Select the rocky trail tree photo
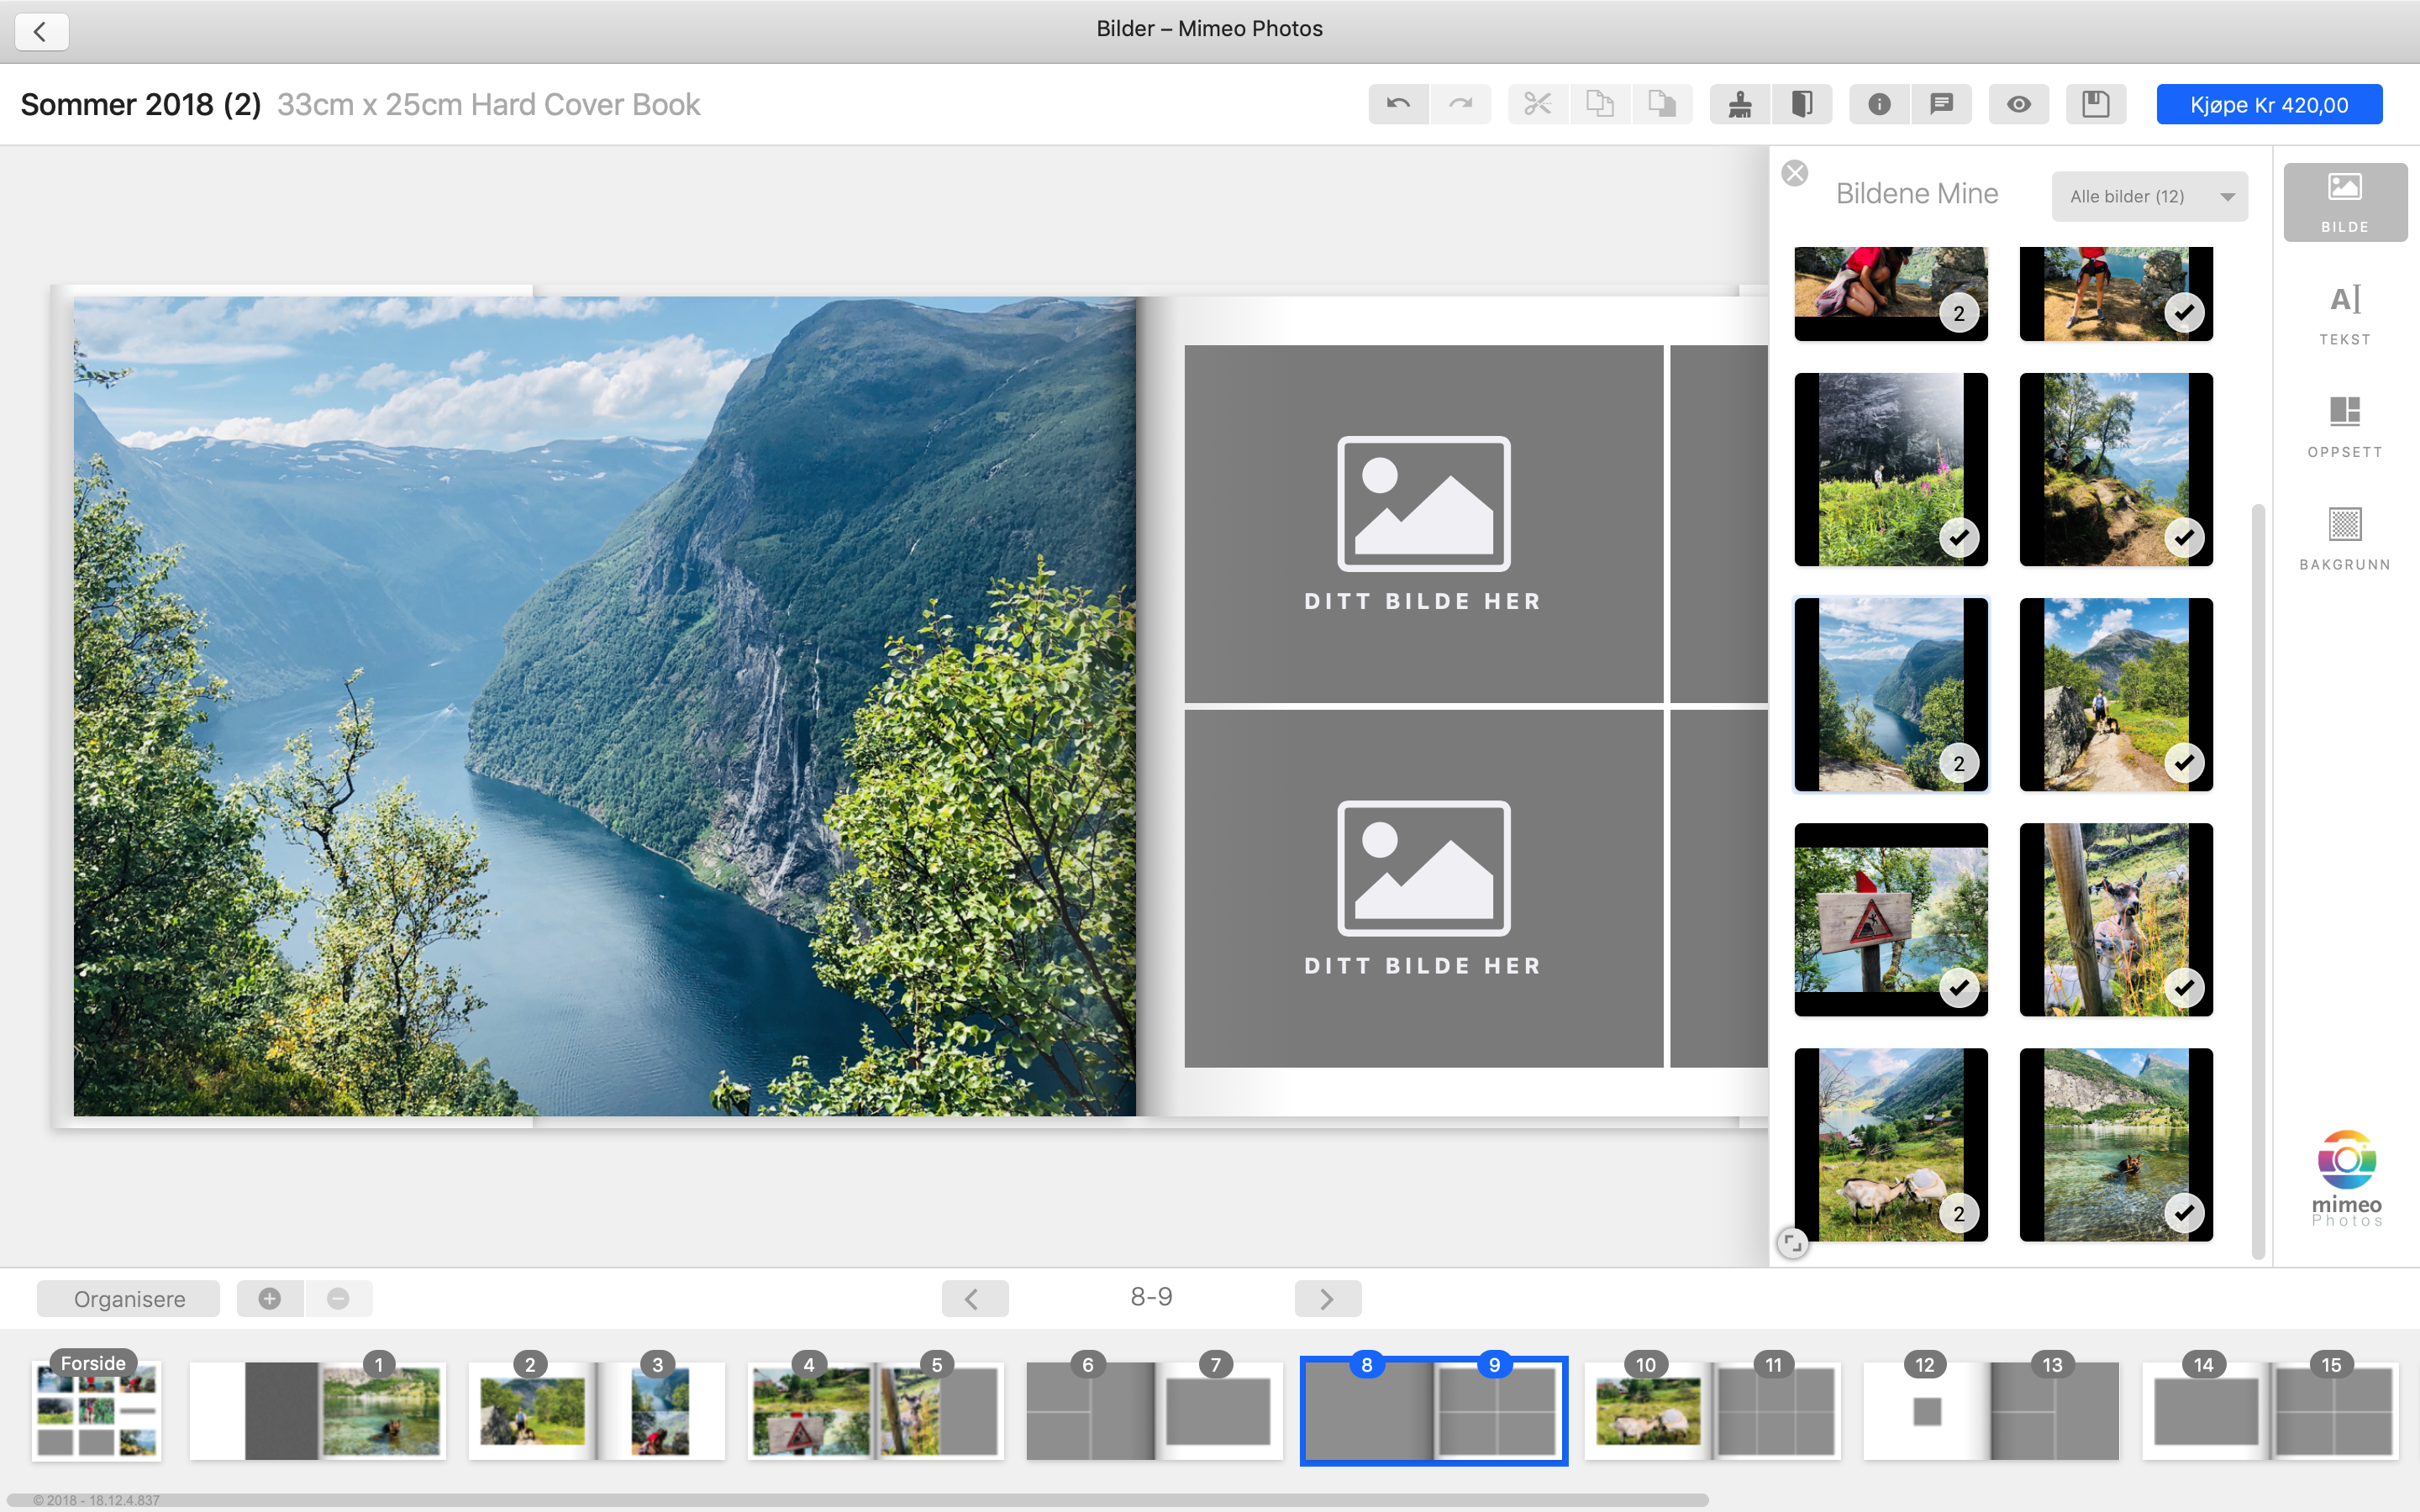2420x1512 pixels. (x=2116, y=469)
